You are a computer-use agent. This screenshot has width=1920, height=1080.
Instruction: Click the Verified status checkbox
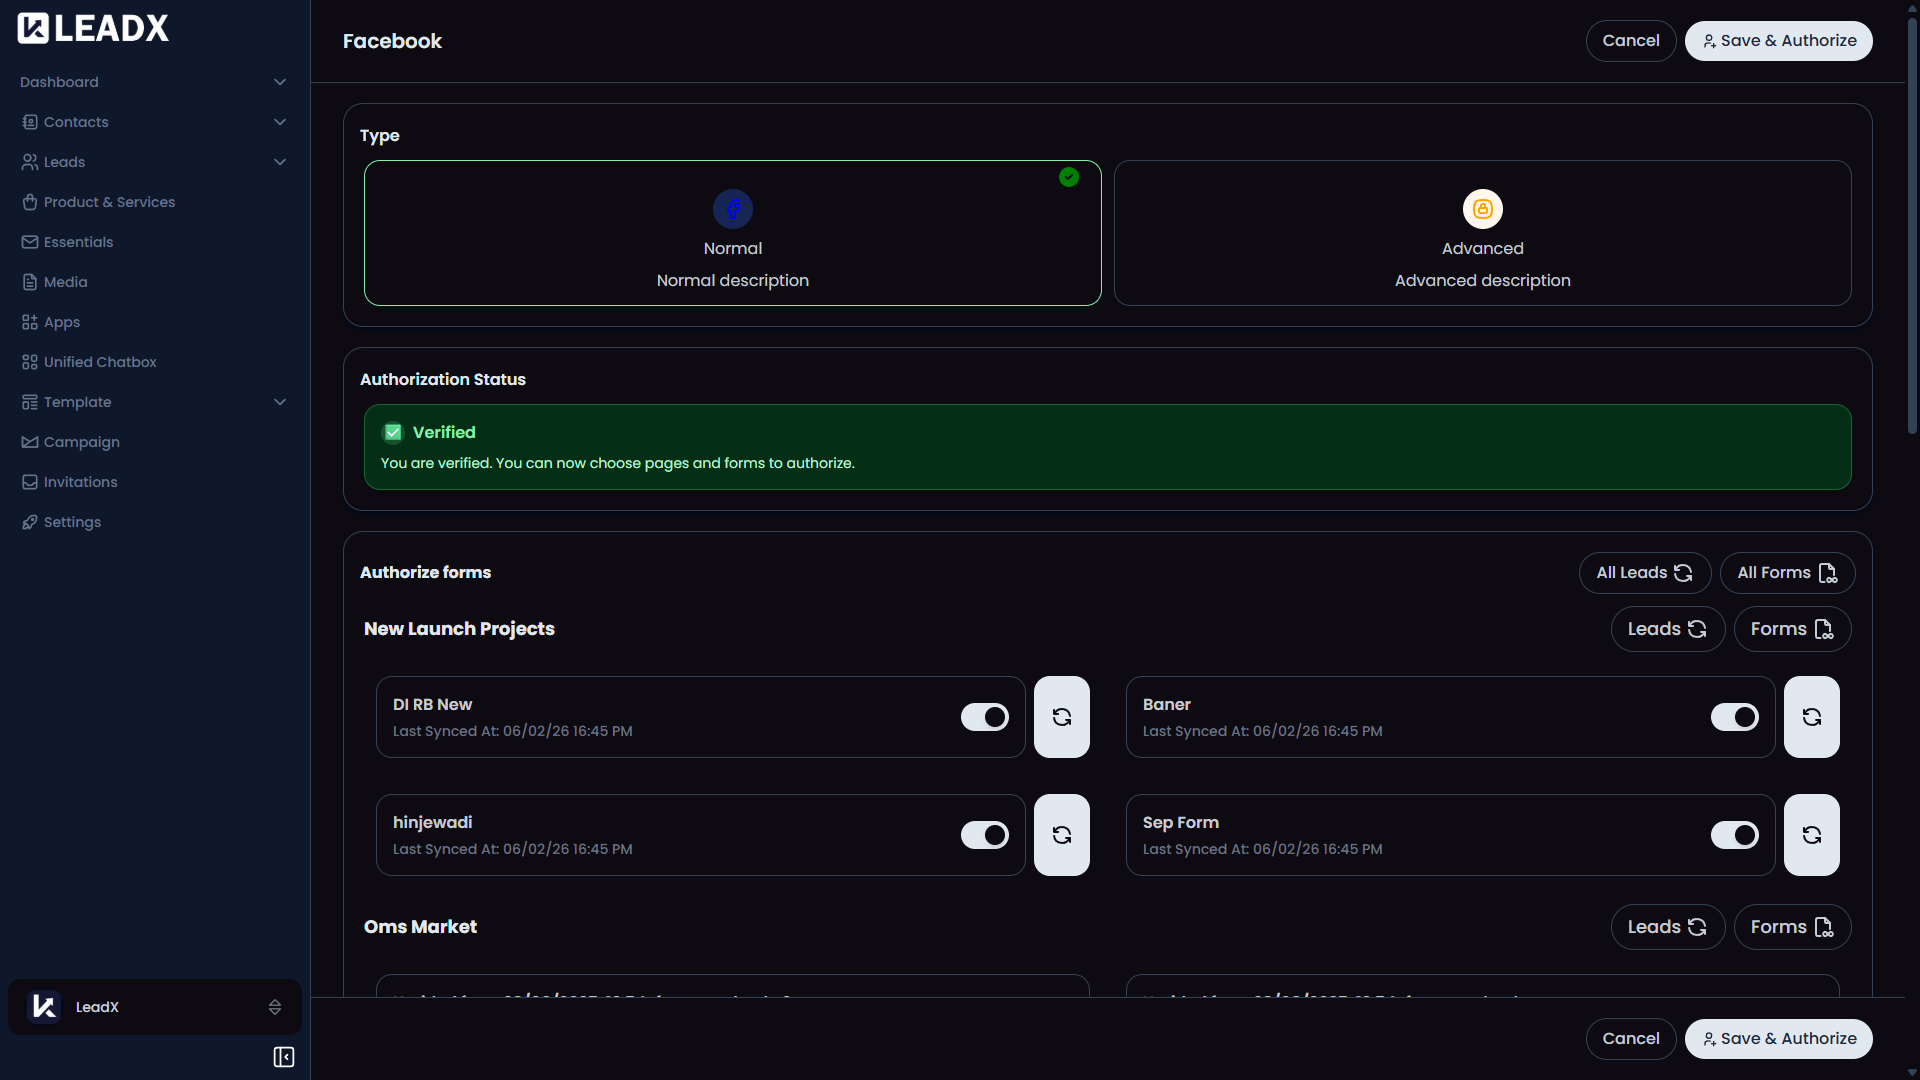point(392,432)
